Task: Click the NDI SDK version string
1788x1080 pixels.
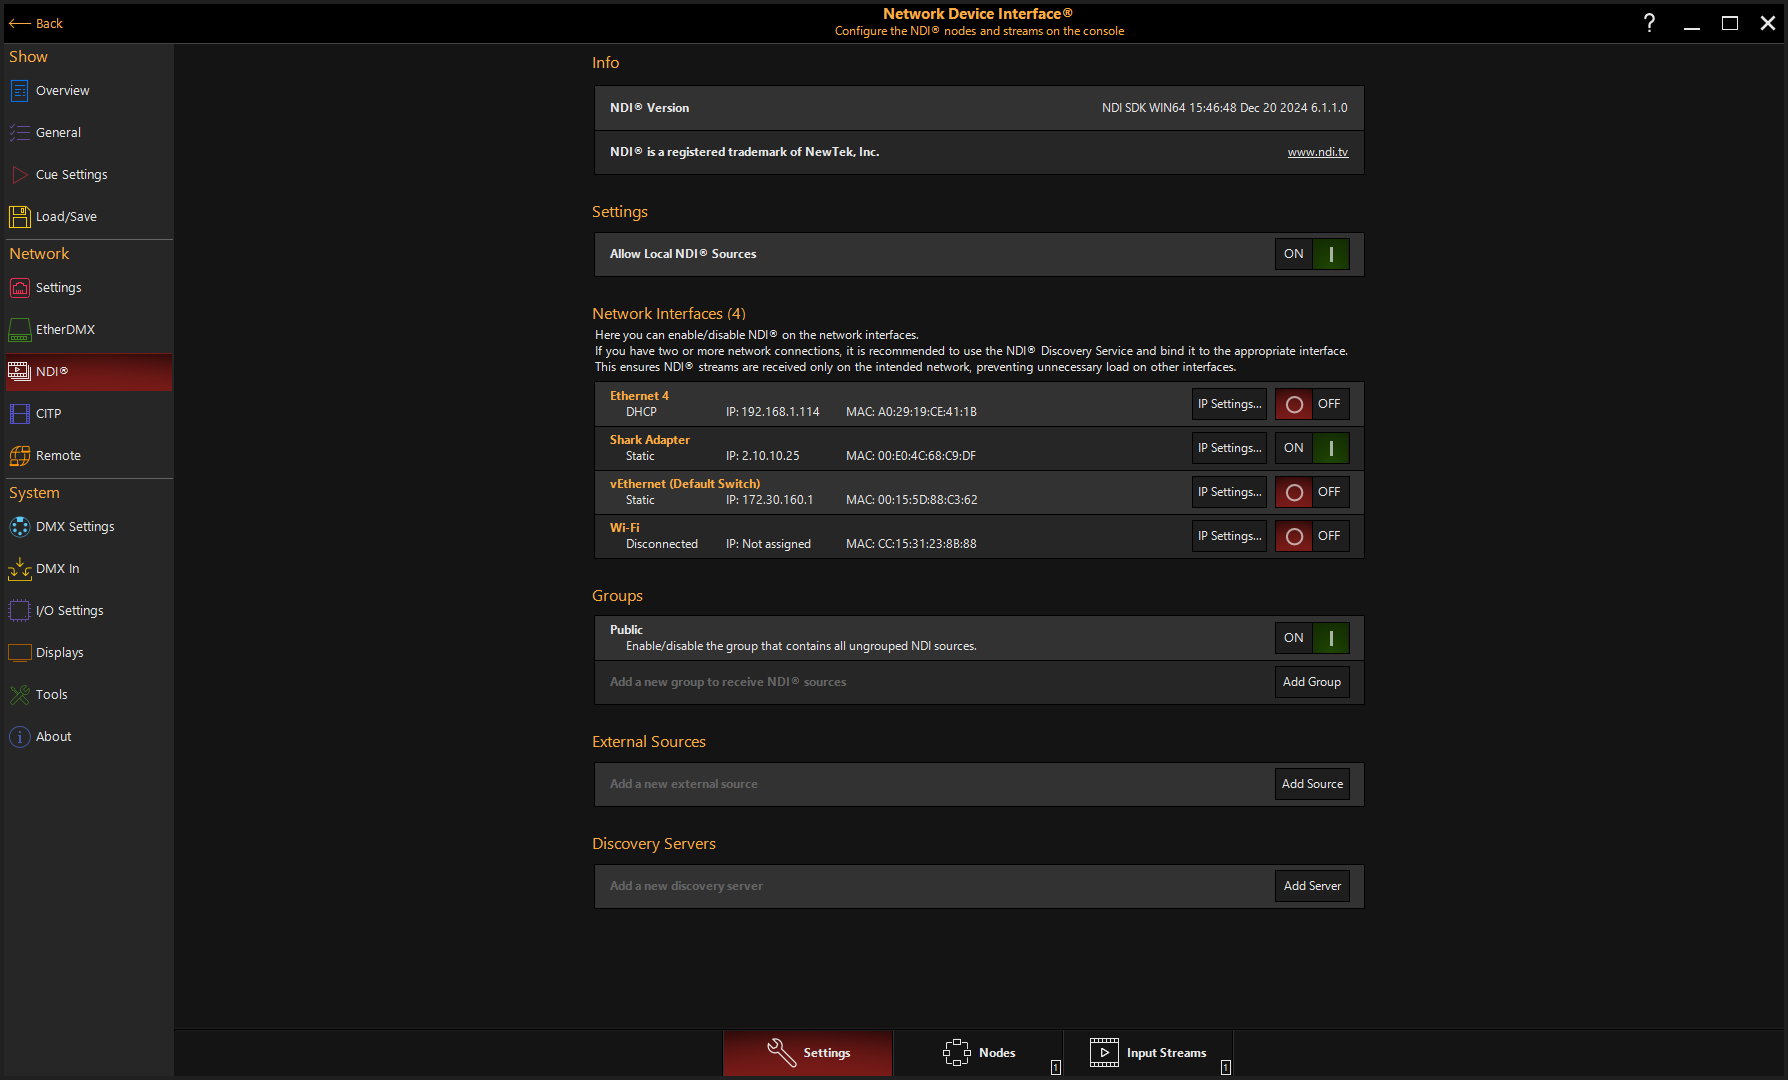Action: [x=1224, y=108]
